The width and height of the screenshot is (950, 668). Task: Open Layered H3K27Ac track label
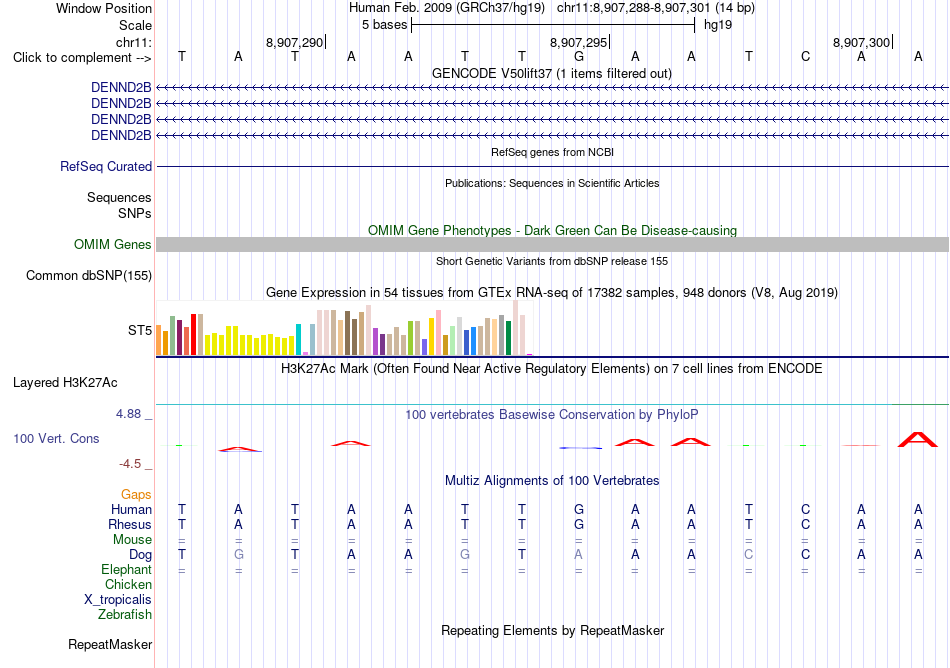click(x=65, y=383)
